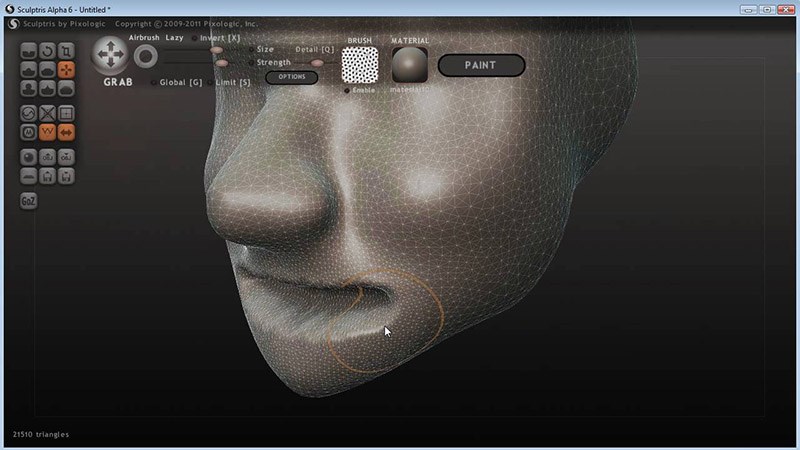
Task: Open the Material sphere thumbnail
Action: 409,65
